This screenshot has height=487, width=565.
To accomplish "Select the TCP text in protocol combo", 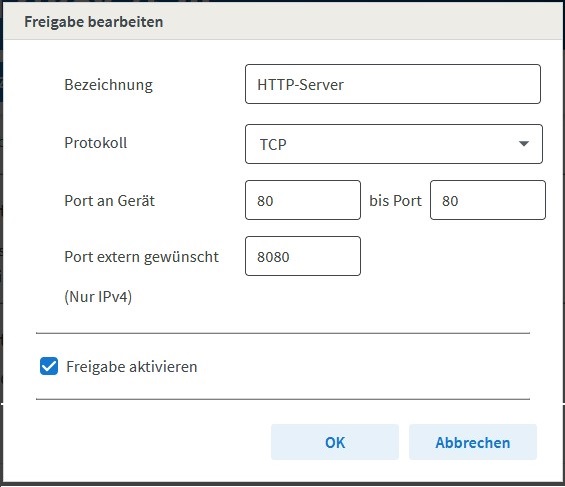I will (x=273, y=144).
